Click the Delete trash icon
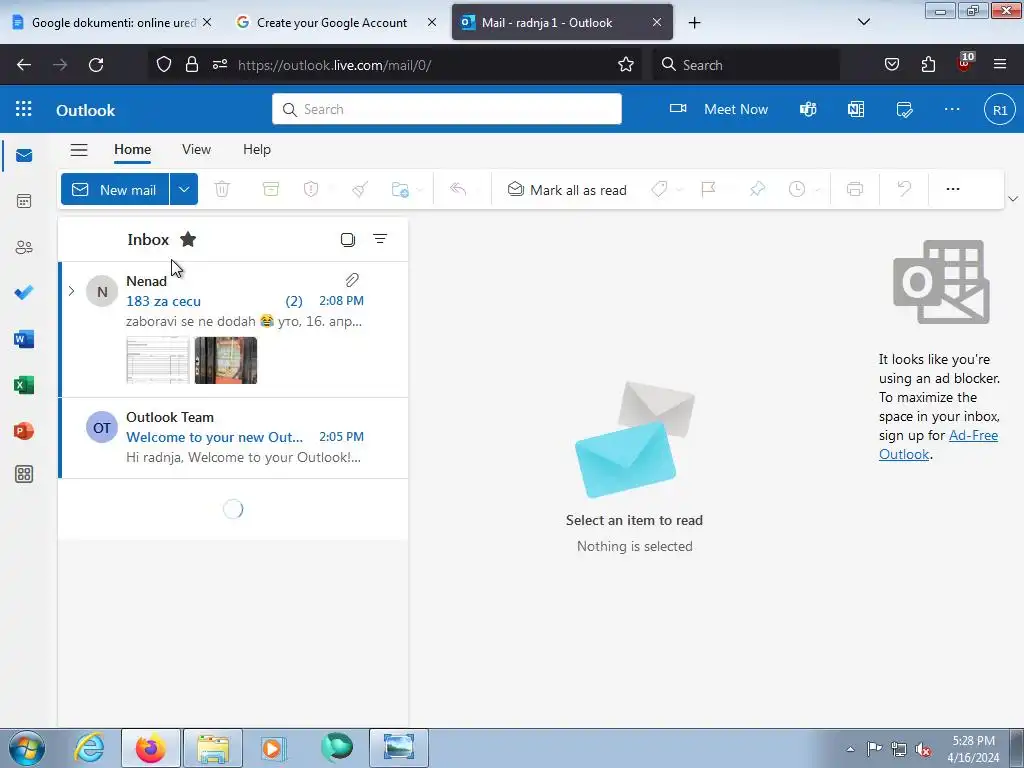 222,189
